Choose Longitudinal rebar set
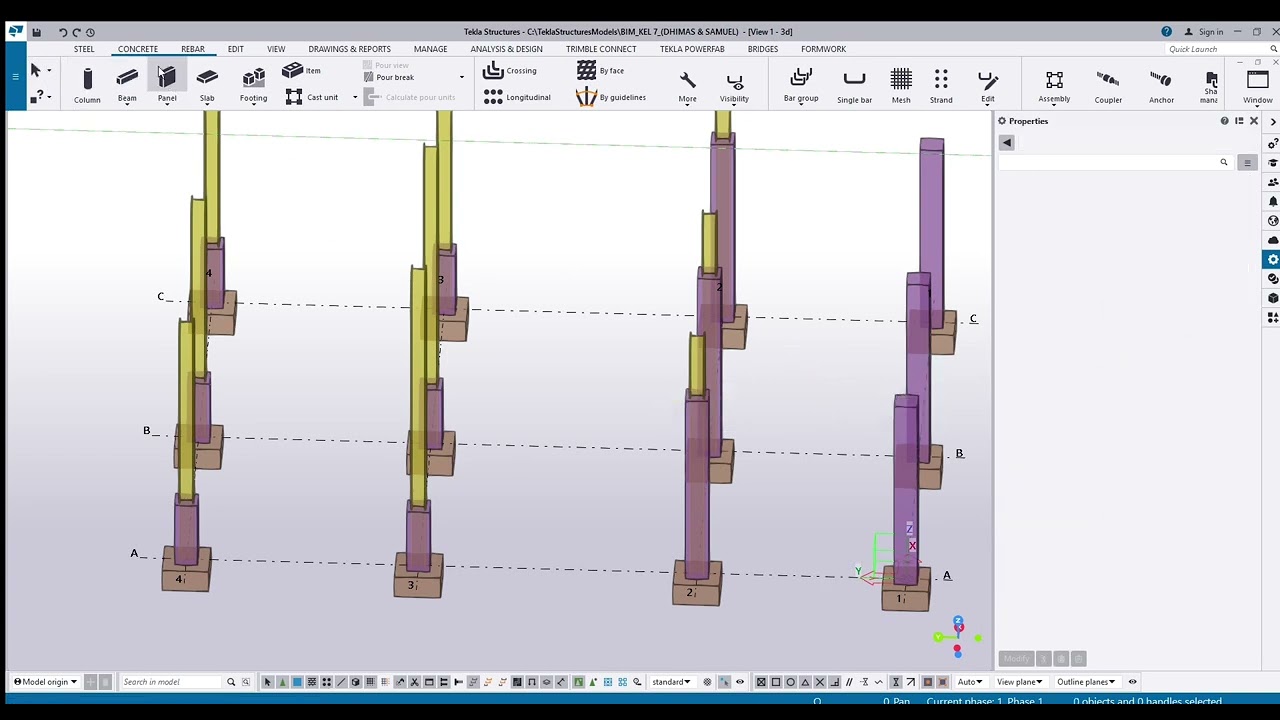 point(517,97)
